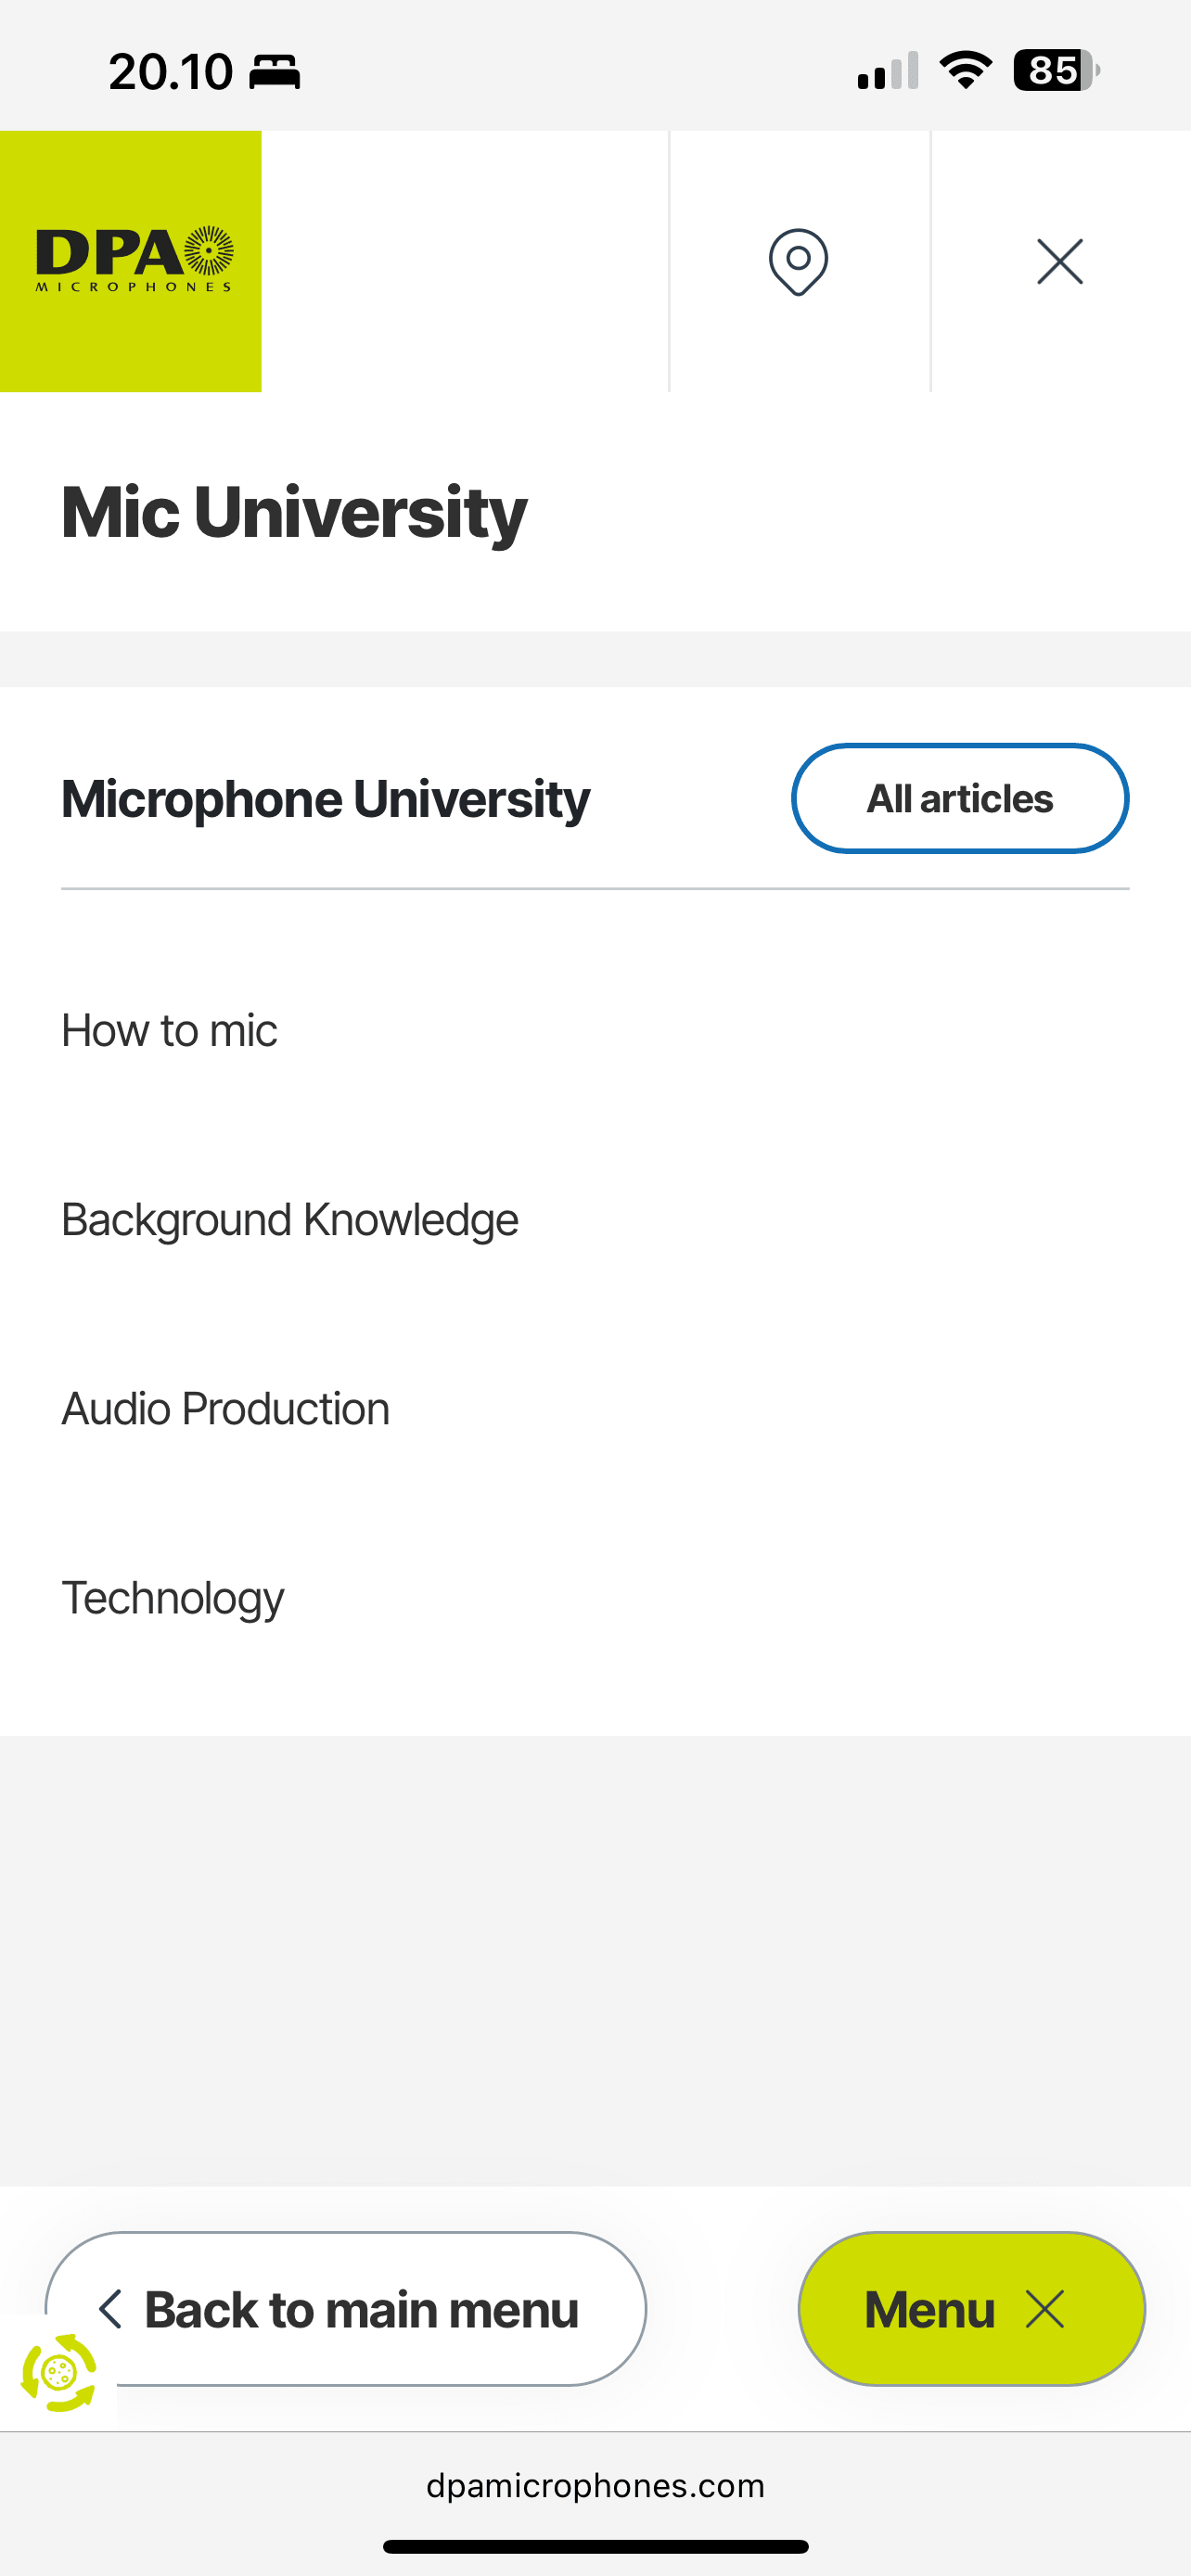
Task: Tap the cellular signal bars icon
Action: [888, 72]
